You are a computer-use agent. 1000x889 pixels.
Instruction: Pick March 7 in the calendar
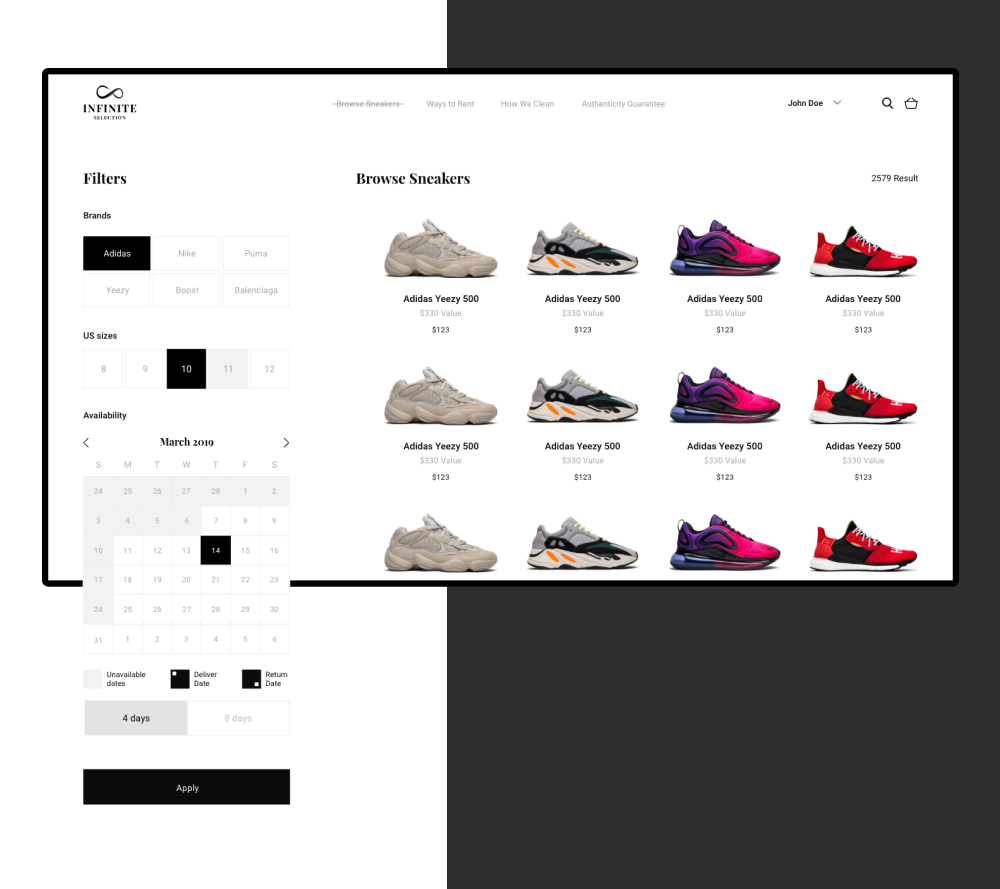point(216,521)
